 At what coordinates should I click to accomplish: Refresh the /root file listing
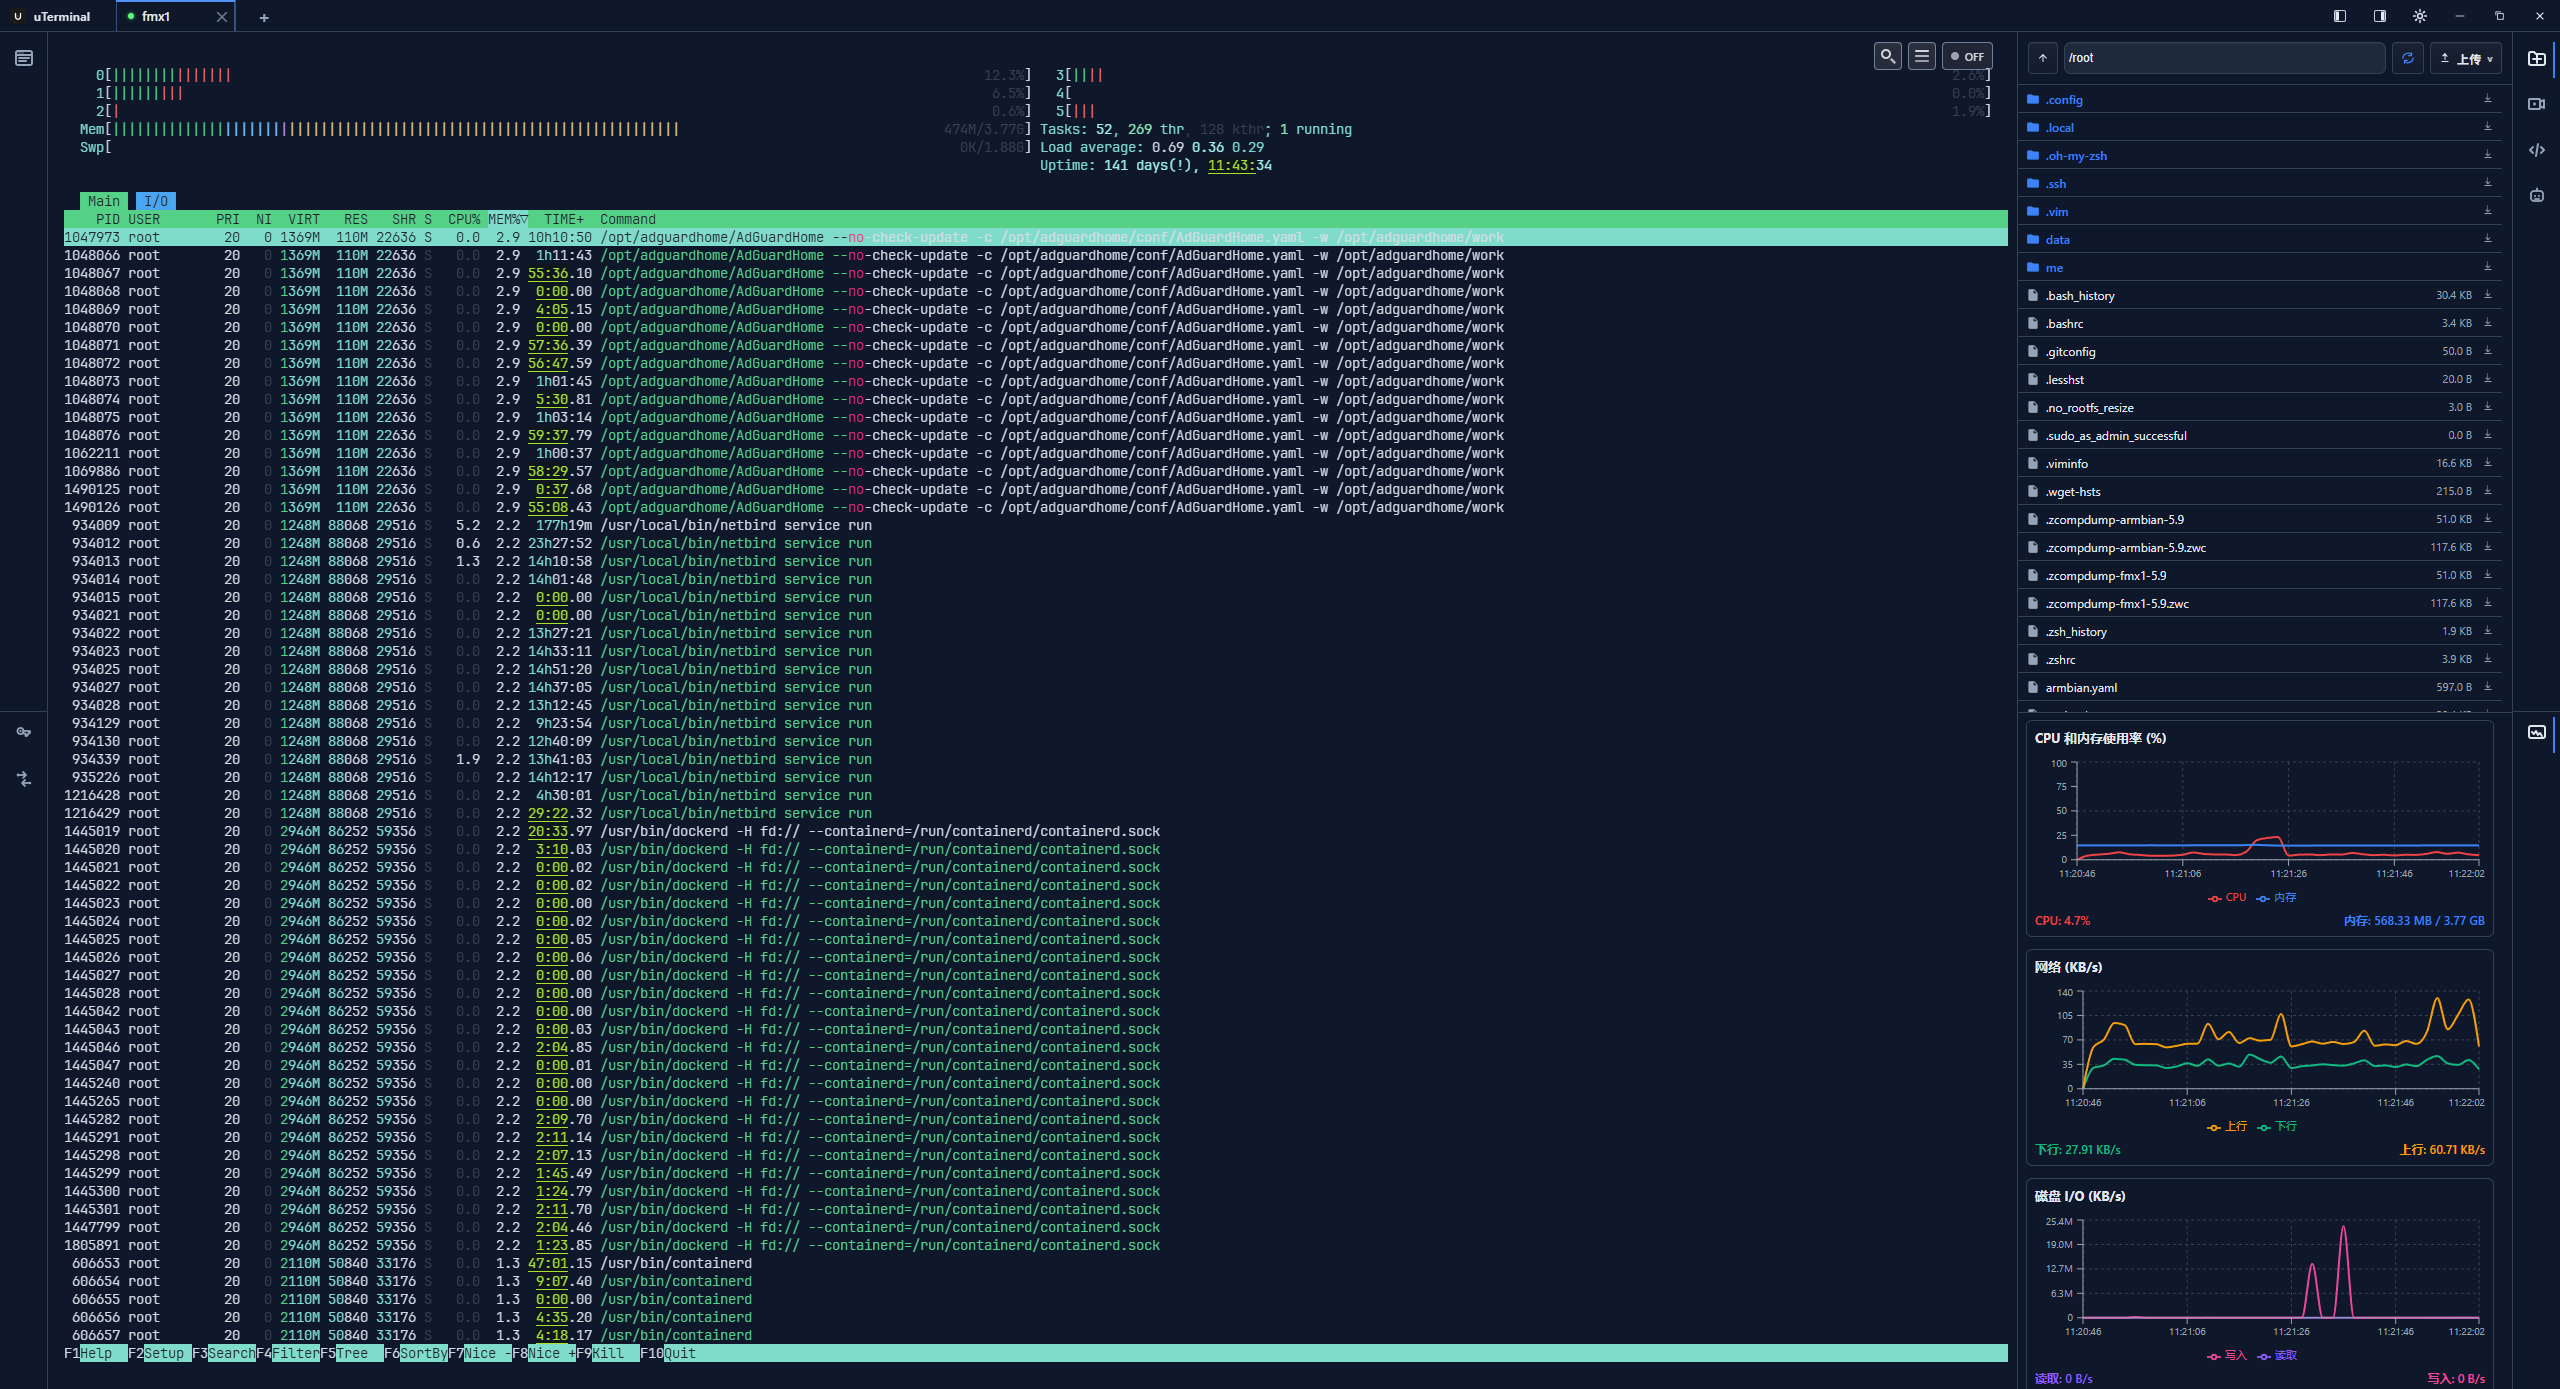point(2408,58)
